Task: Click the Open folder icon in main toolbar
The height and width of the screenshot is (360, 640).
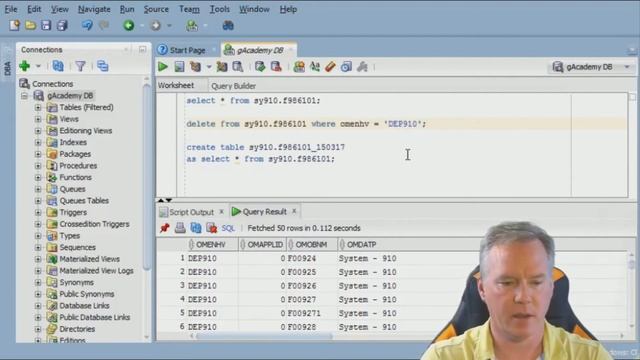Action: pos(30,25)
